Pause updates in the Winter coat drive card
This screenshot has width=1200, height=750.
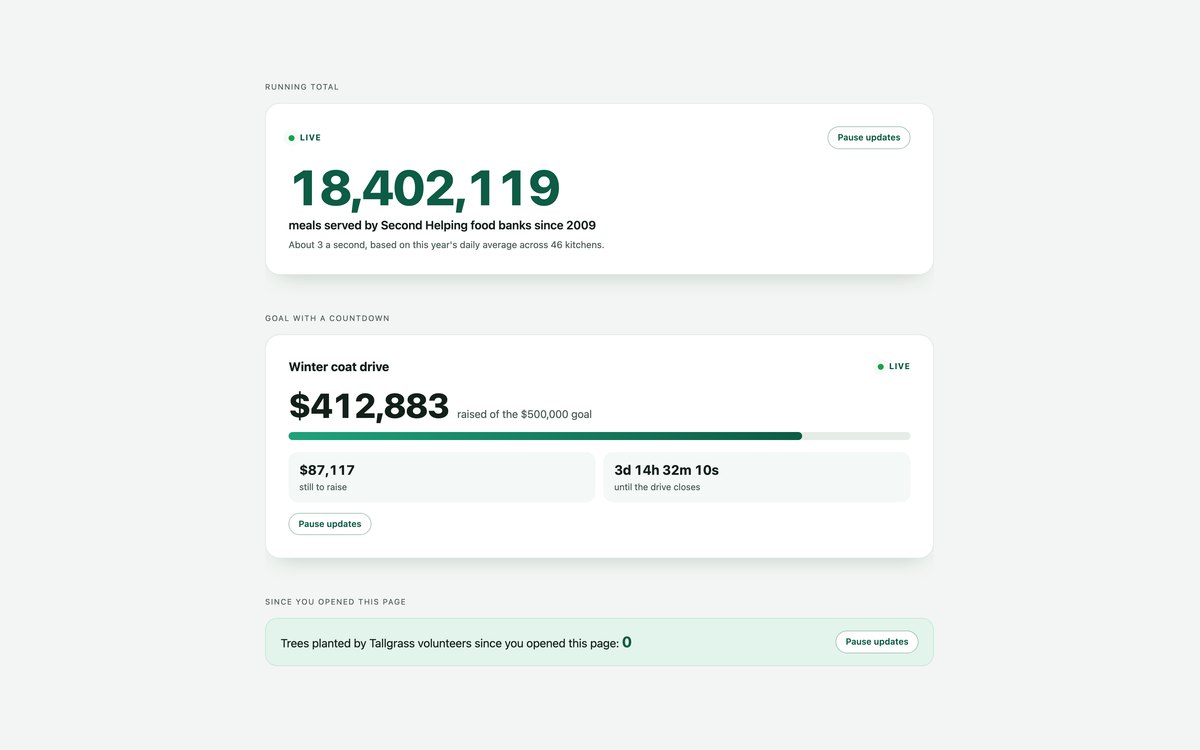click(330, 524)
